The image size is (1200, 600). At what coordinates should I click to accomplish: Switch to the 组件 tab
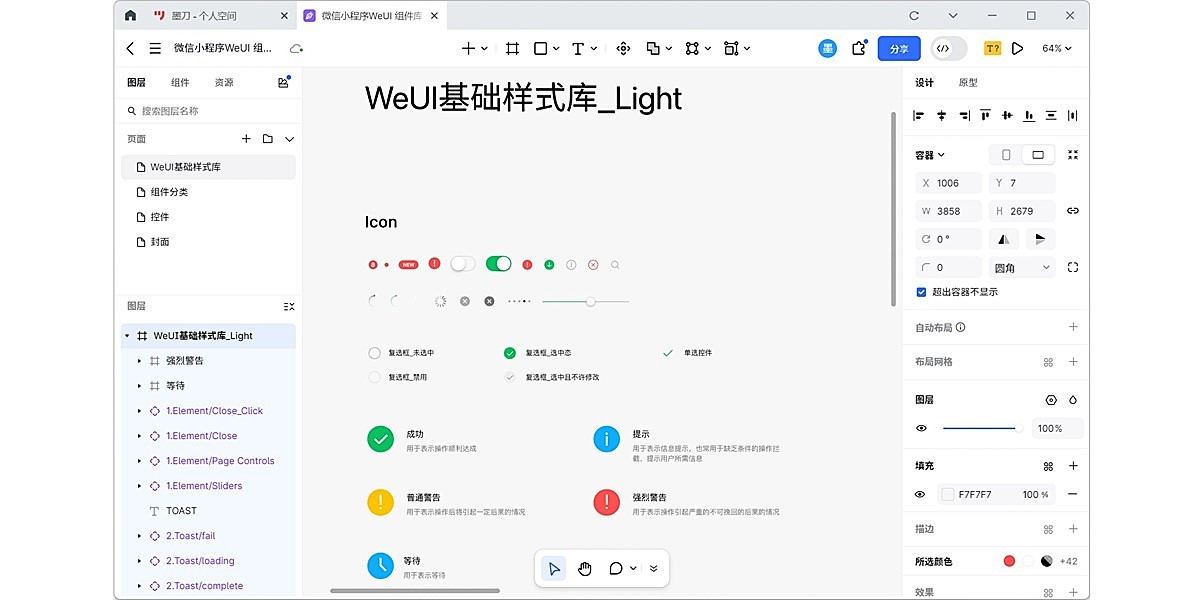click(180, 82)
